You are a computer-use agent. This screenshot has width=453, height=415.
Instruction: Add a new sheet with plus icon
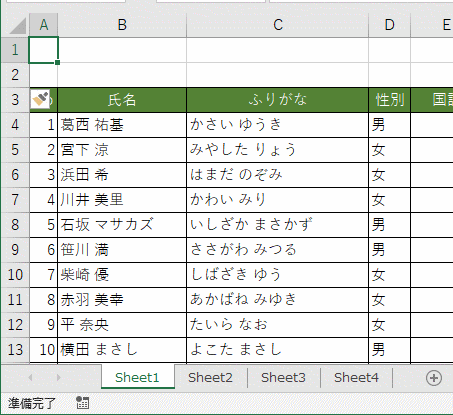click(434, 378)
